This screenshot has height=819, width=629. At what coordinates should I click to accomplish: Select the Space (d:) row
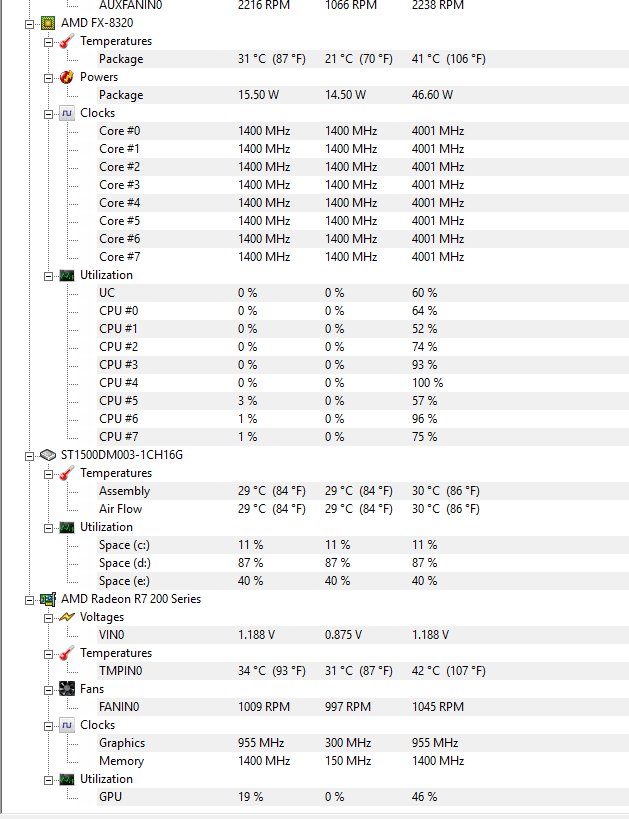pos(128,563)
